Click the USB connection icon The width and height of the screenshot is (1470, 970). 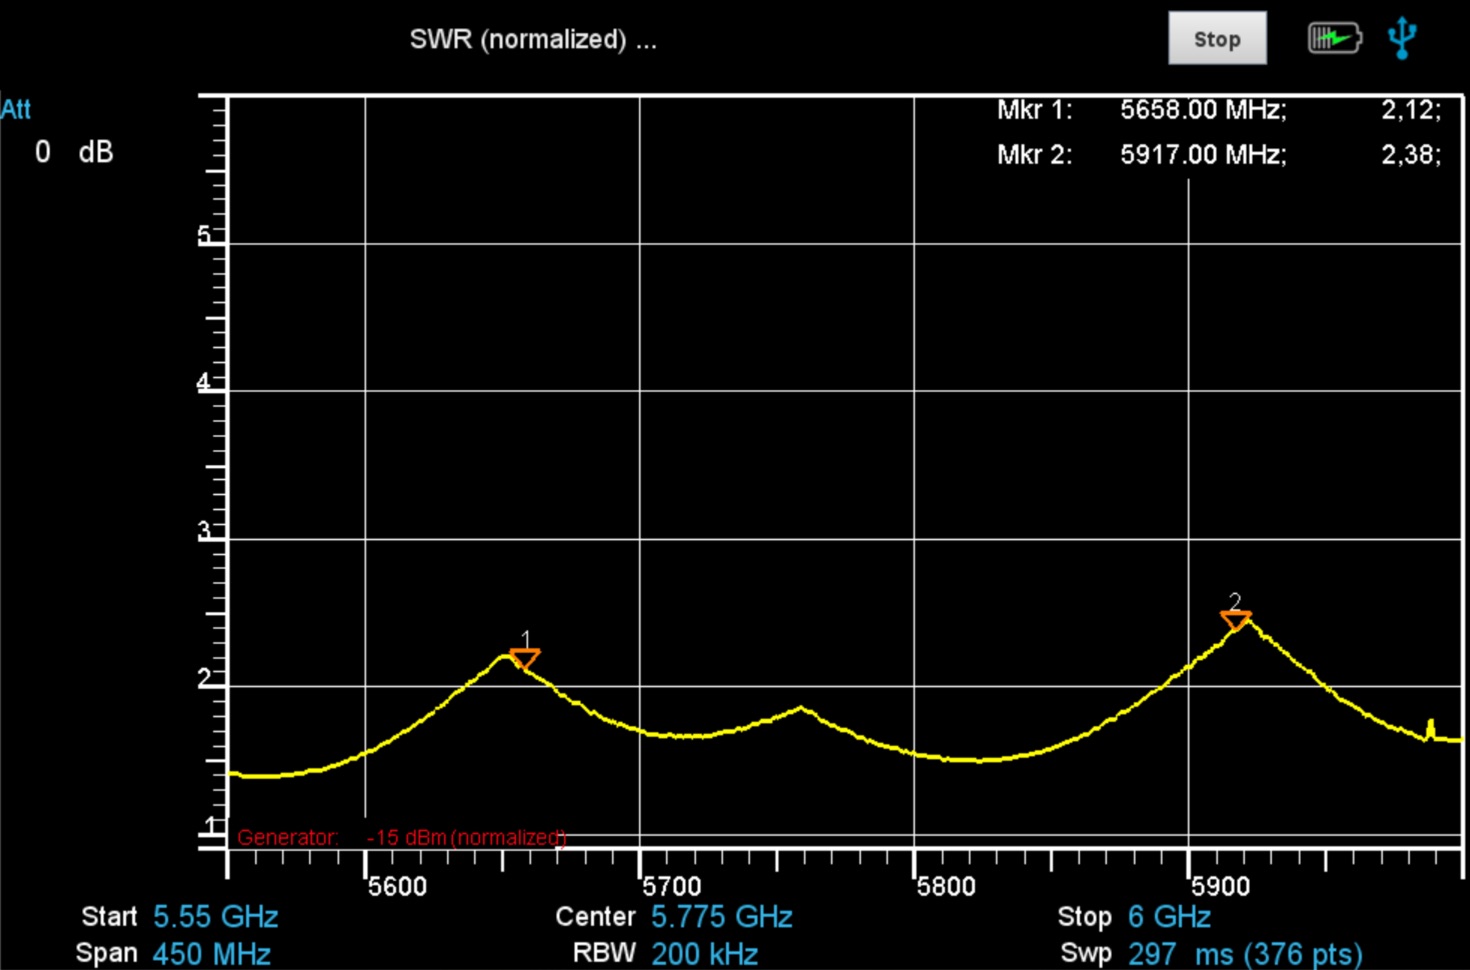click(1402, 38)
